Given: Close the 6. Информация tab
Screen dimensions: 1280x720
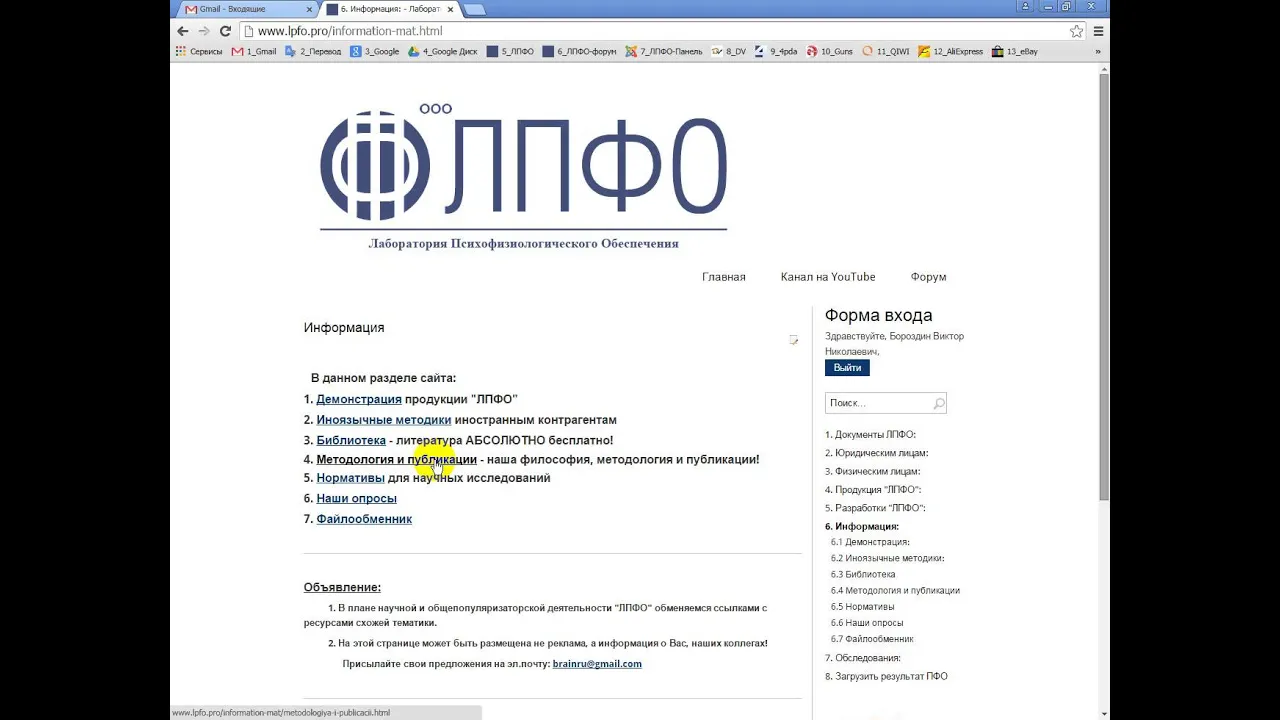Looking at the screenshot, I should coord(451,9).
